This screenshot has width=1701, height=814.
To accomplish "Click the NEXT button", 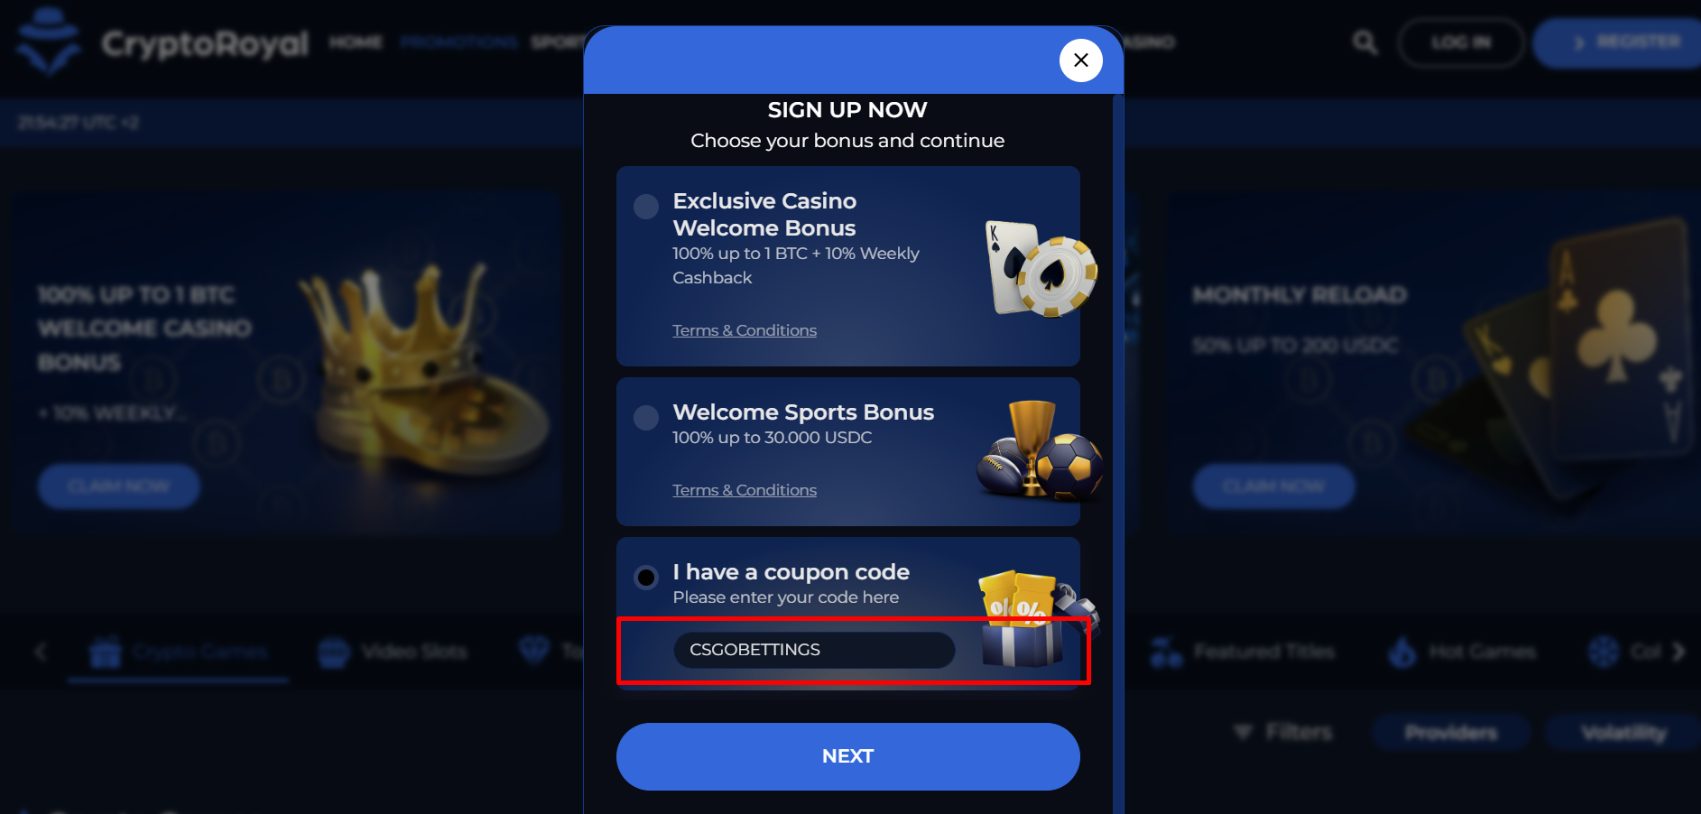I will (x=848, y=756).
